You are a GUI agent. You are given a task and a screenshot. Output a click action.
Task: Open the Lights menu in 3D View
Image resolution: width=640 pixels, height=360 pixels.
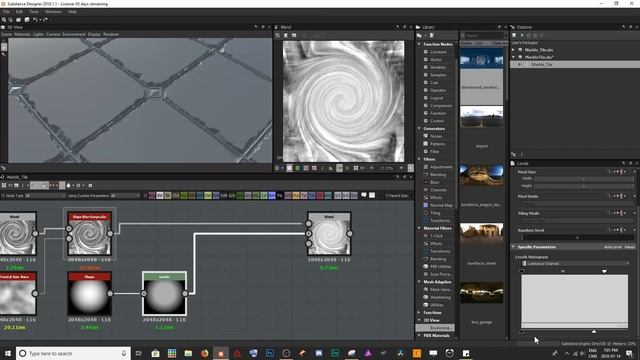(38, 34)
